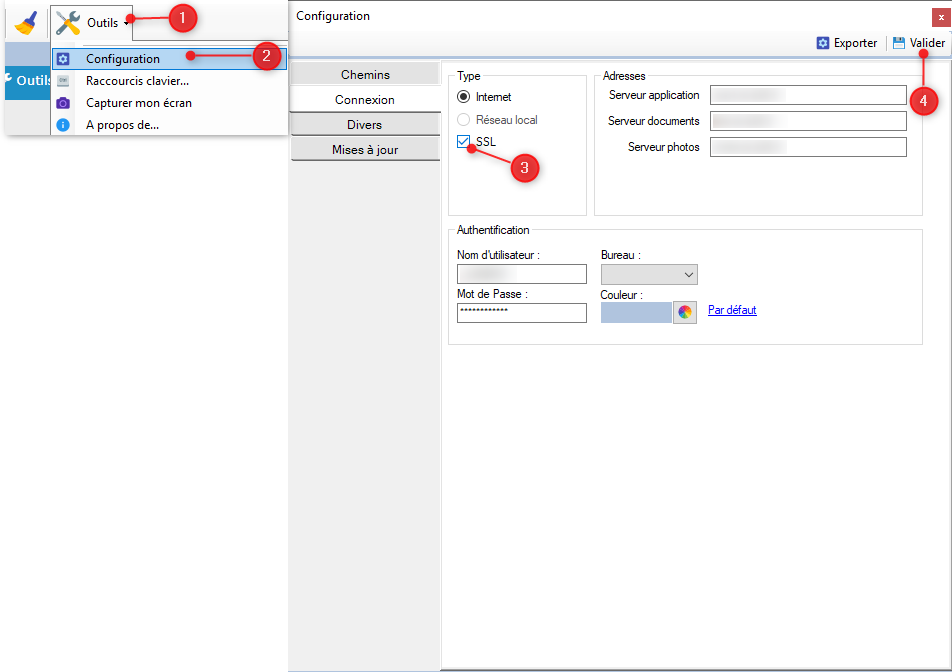952x672 pixels.
Task: Switch to the Chemins tab
Action: (365, 75)
